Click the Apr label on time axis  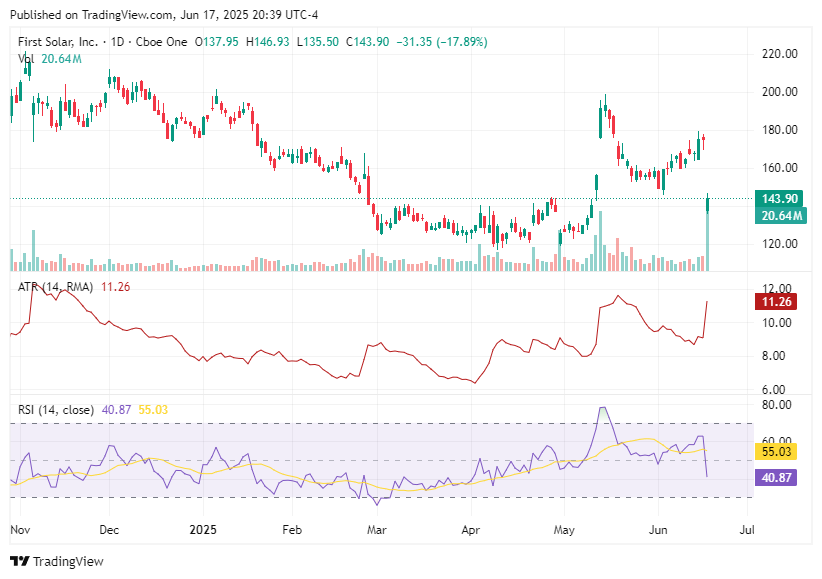(x=471, y=530)
